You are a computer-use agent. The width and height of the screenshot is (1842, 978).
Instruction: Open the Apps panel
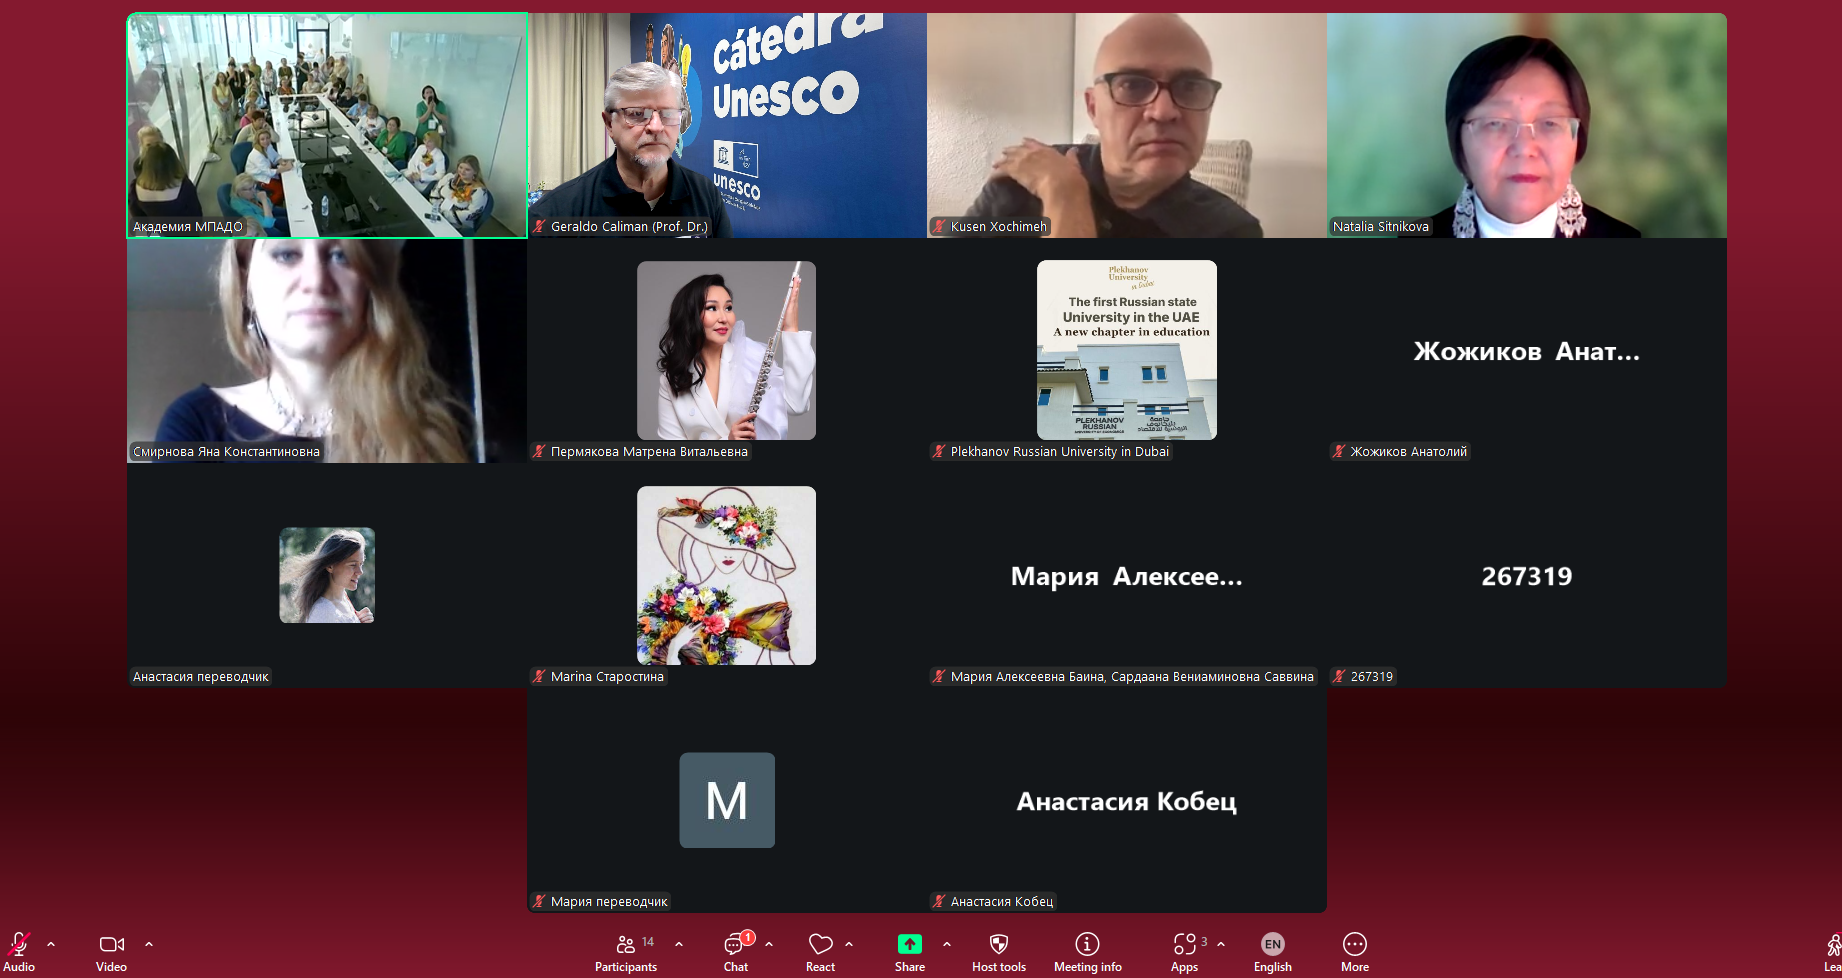1184,951
